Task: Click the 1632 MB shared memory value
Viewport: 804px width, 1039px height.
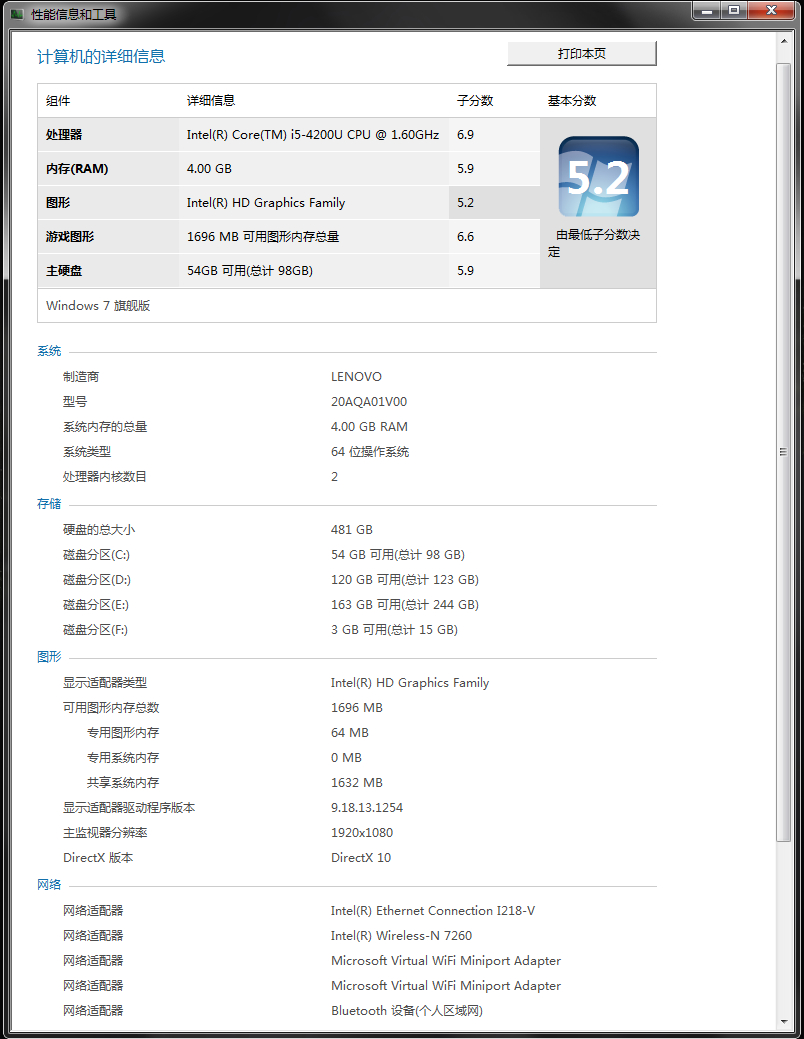Action: pos(357,783)
